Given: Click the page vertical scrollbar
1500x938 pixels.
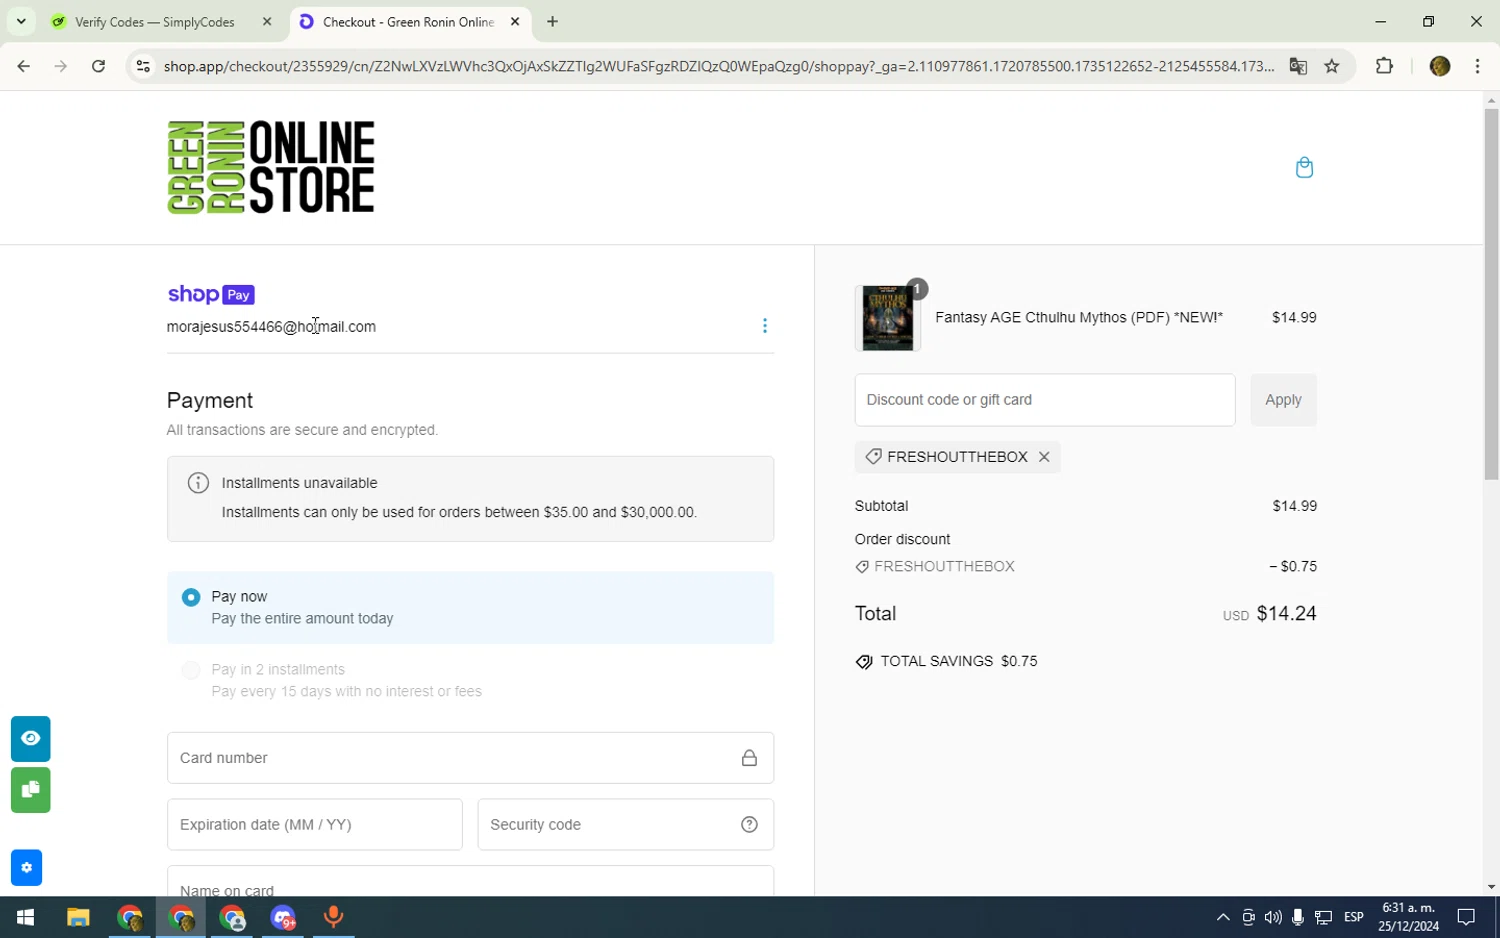Looking at the screenshot, I should tap(1491, 295).
